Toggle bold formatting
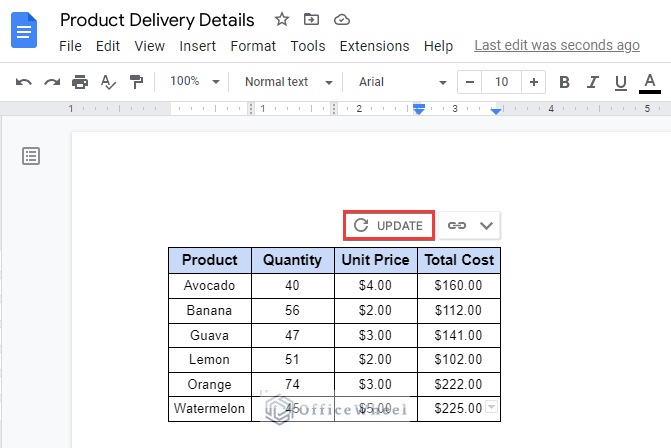This screenshot has height=448, width=671. click(x=564, y=82)
